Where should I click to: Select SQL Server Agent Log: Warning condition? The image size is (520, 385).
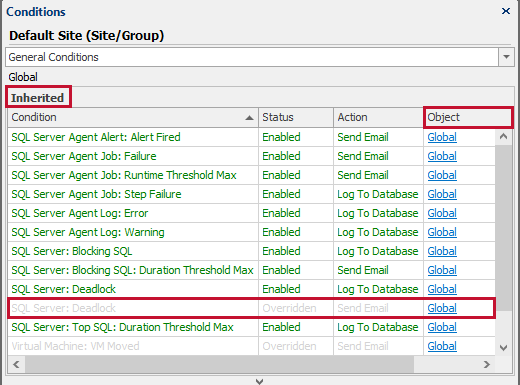click(x=88, y=232)
